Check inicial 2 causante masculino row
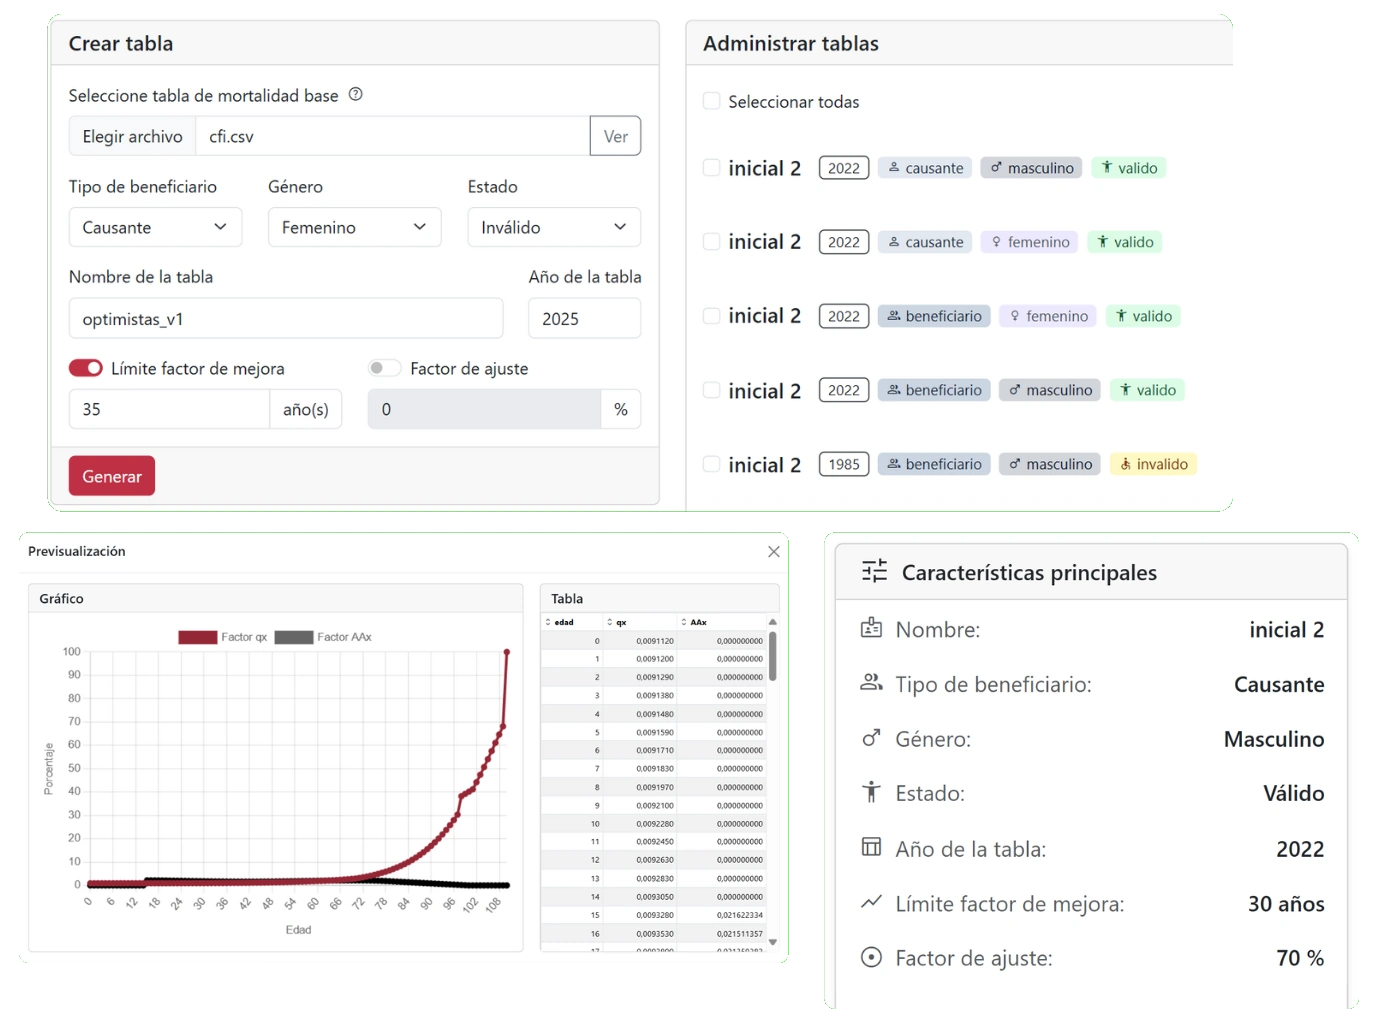 coord(711,168)
